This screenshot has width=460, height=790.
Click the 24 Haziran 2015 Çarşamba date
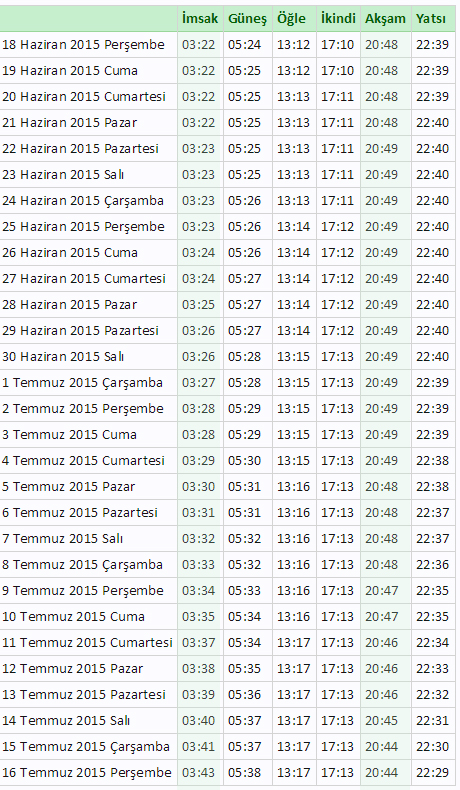pyautogui.click(x=83, y=201)
